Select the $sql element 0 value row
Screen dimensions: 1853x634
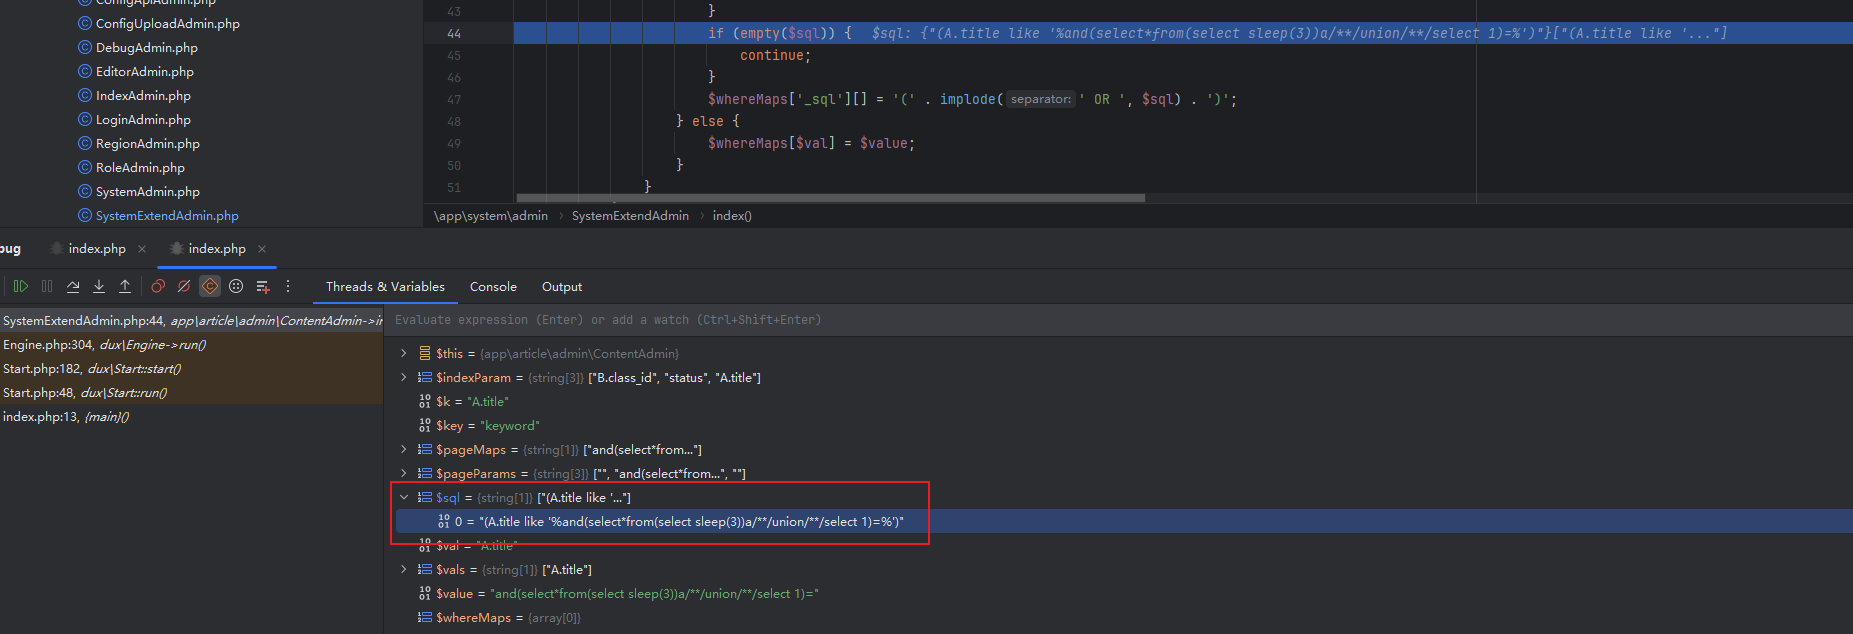coord(1118,521)
